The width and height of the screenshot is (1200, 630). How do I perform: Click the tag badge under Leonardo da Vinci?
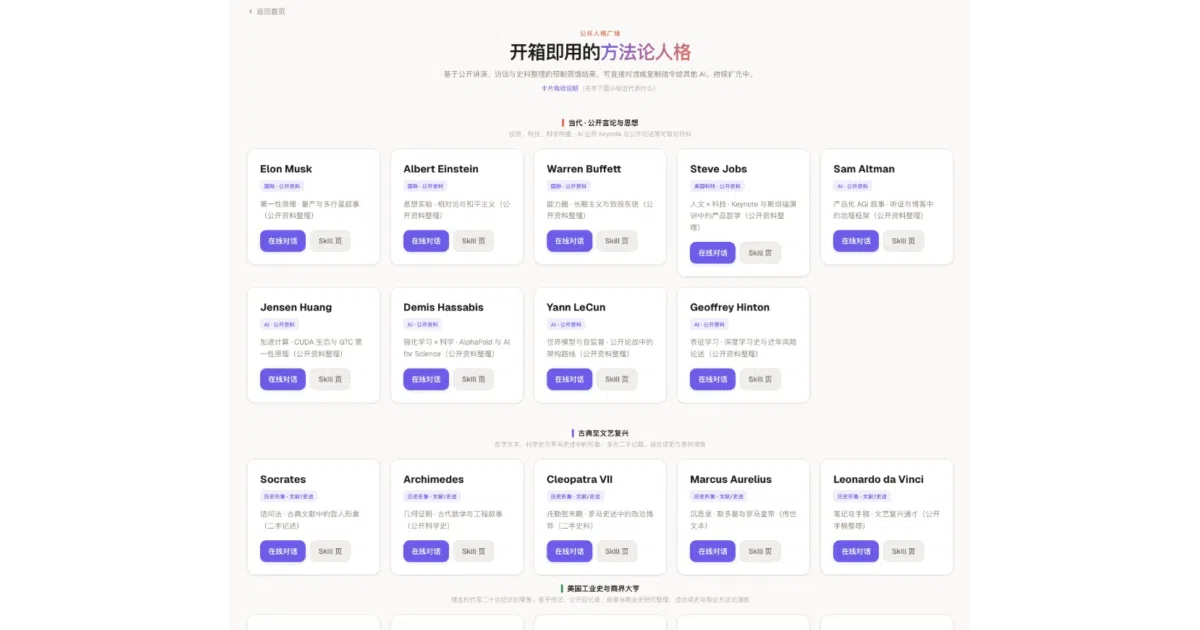coord(861,496)
